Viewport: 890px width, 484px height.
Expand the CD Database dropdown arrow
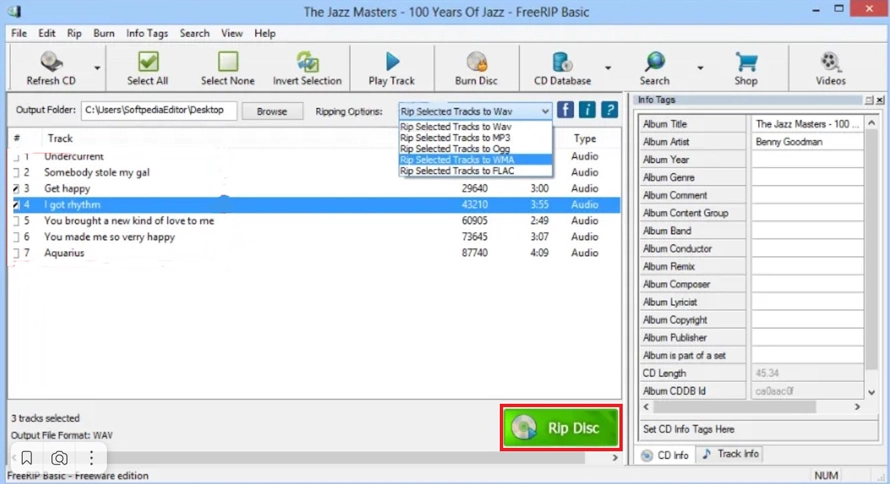pos(608,68)
